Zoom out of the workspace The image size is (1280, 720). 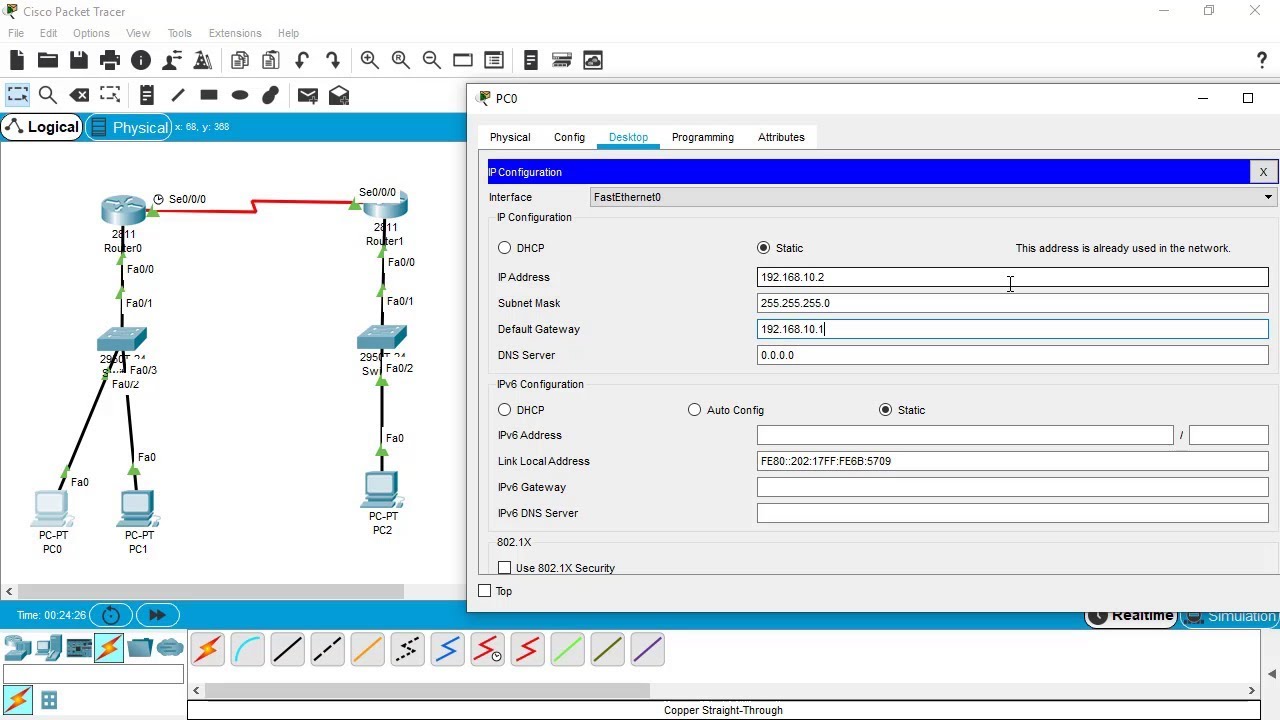(432, 60)
